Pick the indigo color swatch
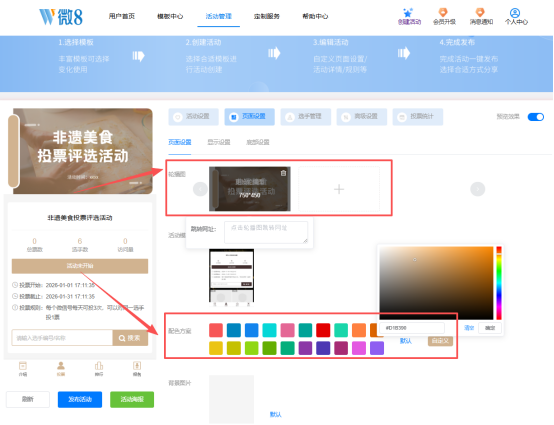The image size is (554, 425). 323,348
